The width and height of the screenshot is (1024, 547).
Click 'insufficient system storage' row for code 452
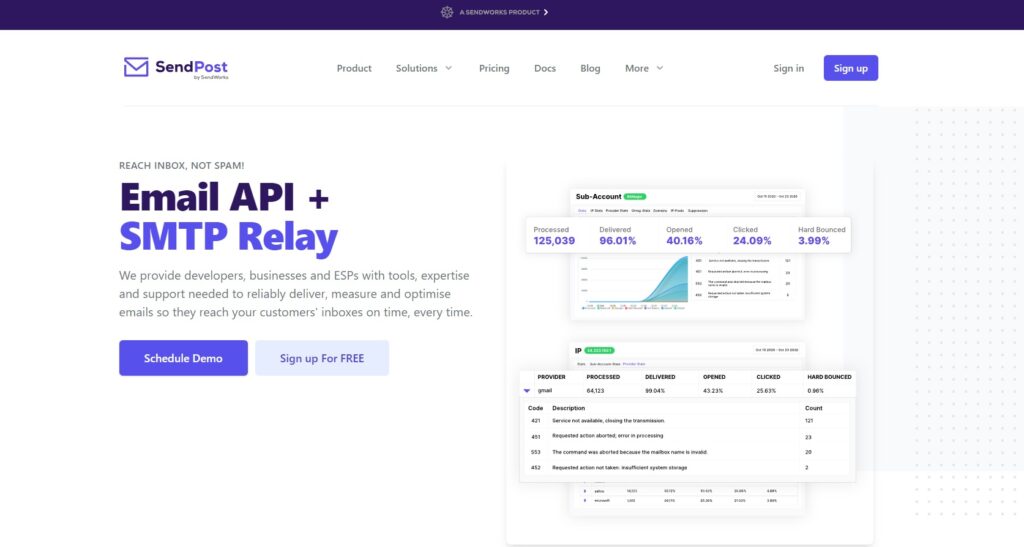686,467
